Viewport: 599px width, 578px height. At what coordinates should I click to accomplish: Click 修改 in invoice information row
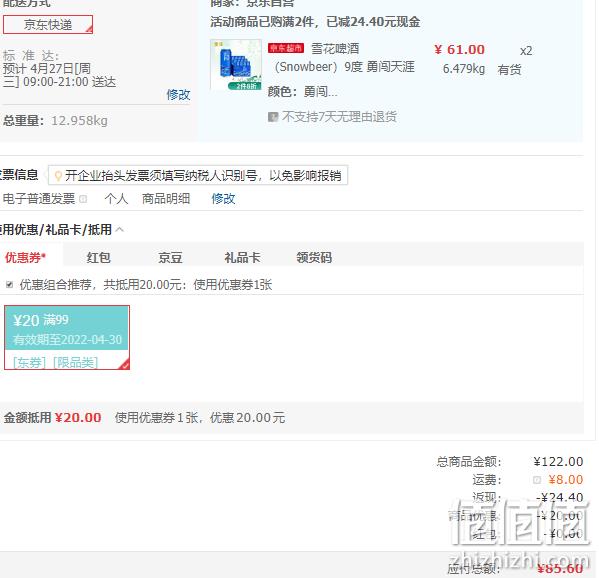coord(223,199)
